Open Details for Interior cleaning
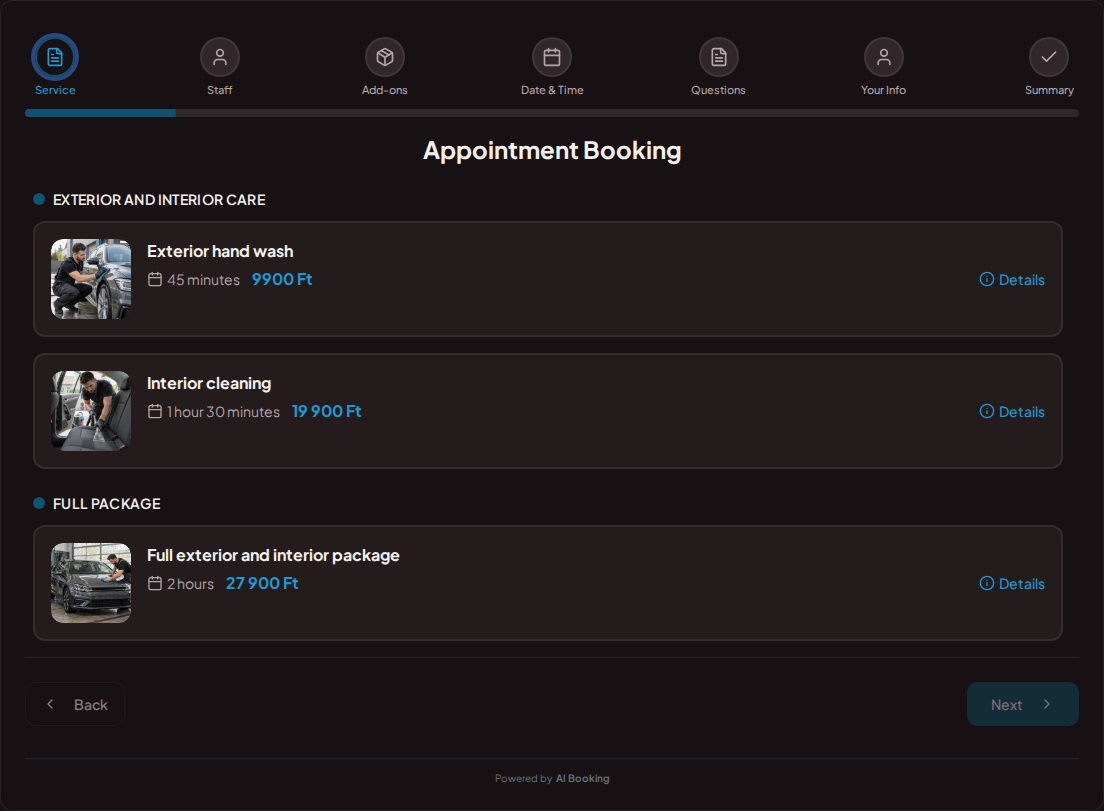1104x811 pixels. click(1012, 412)
